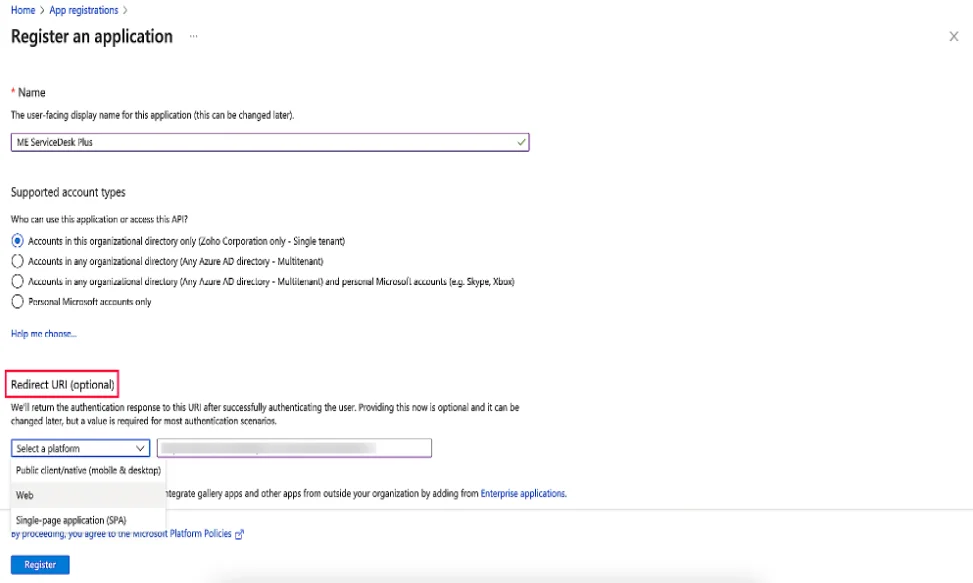Click the Home breadcrumb link
Screen dimensions: 973x583
point(23,10)
